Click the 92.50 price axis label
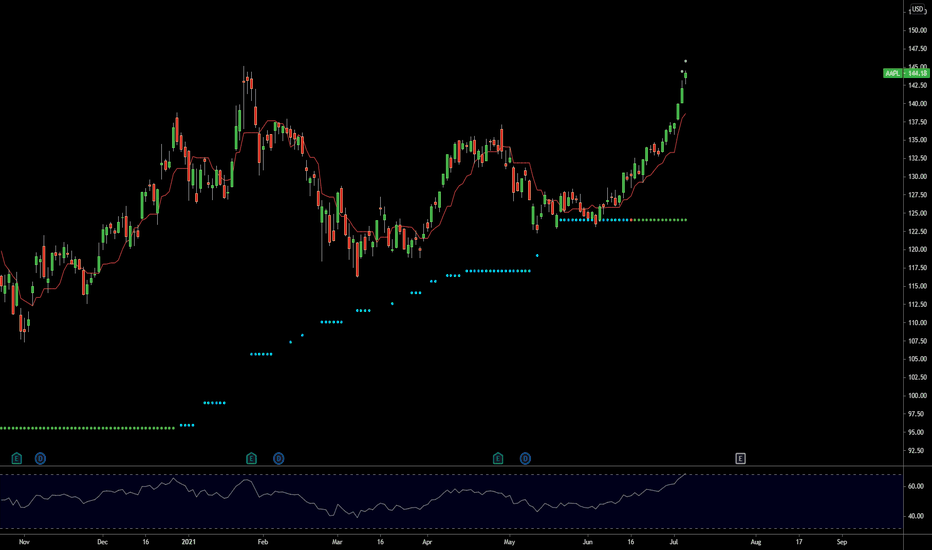Viewport: 932px width, 550px height. click(x=917, y=451)
